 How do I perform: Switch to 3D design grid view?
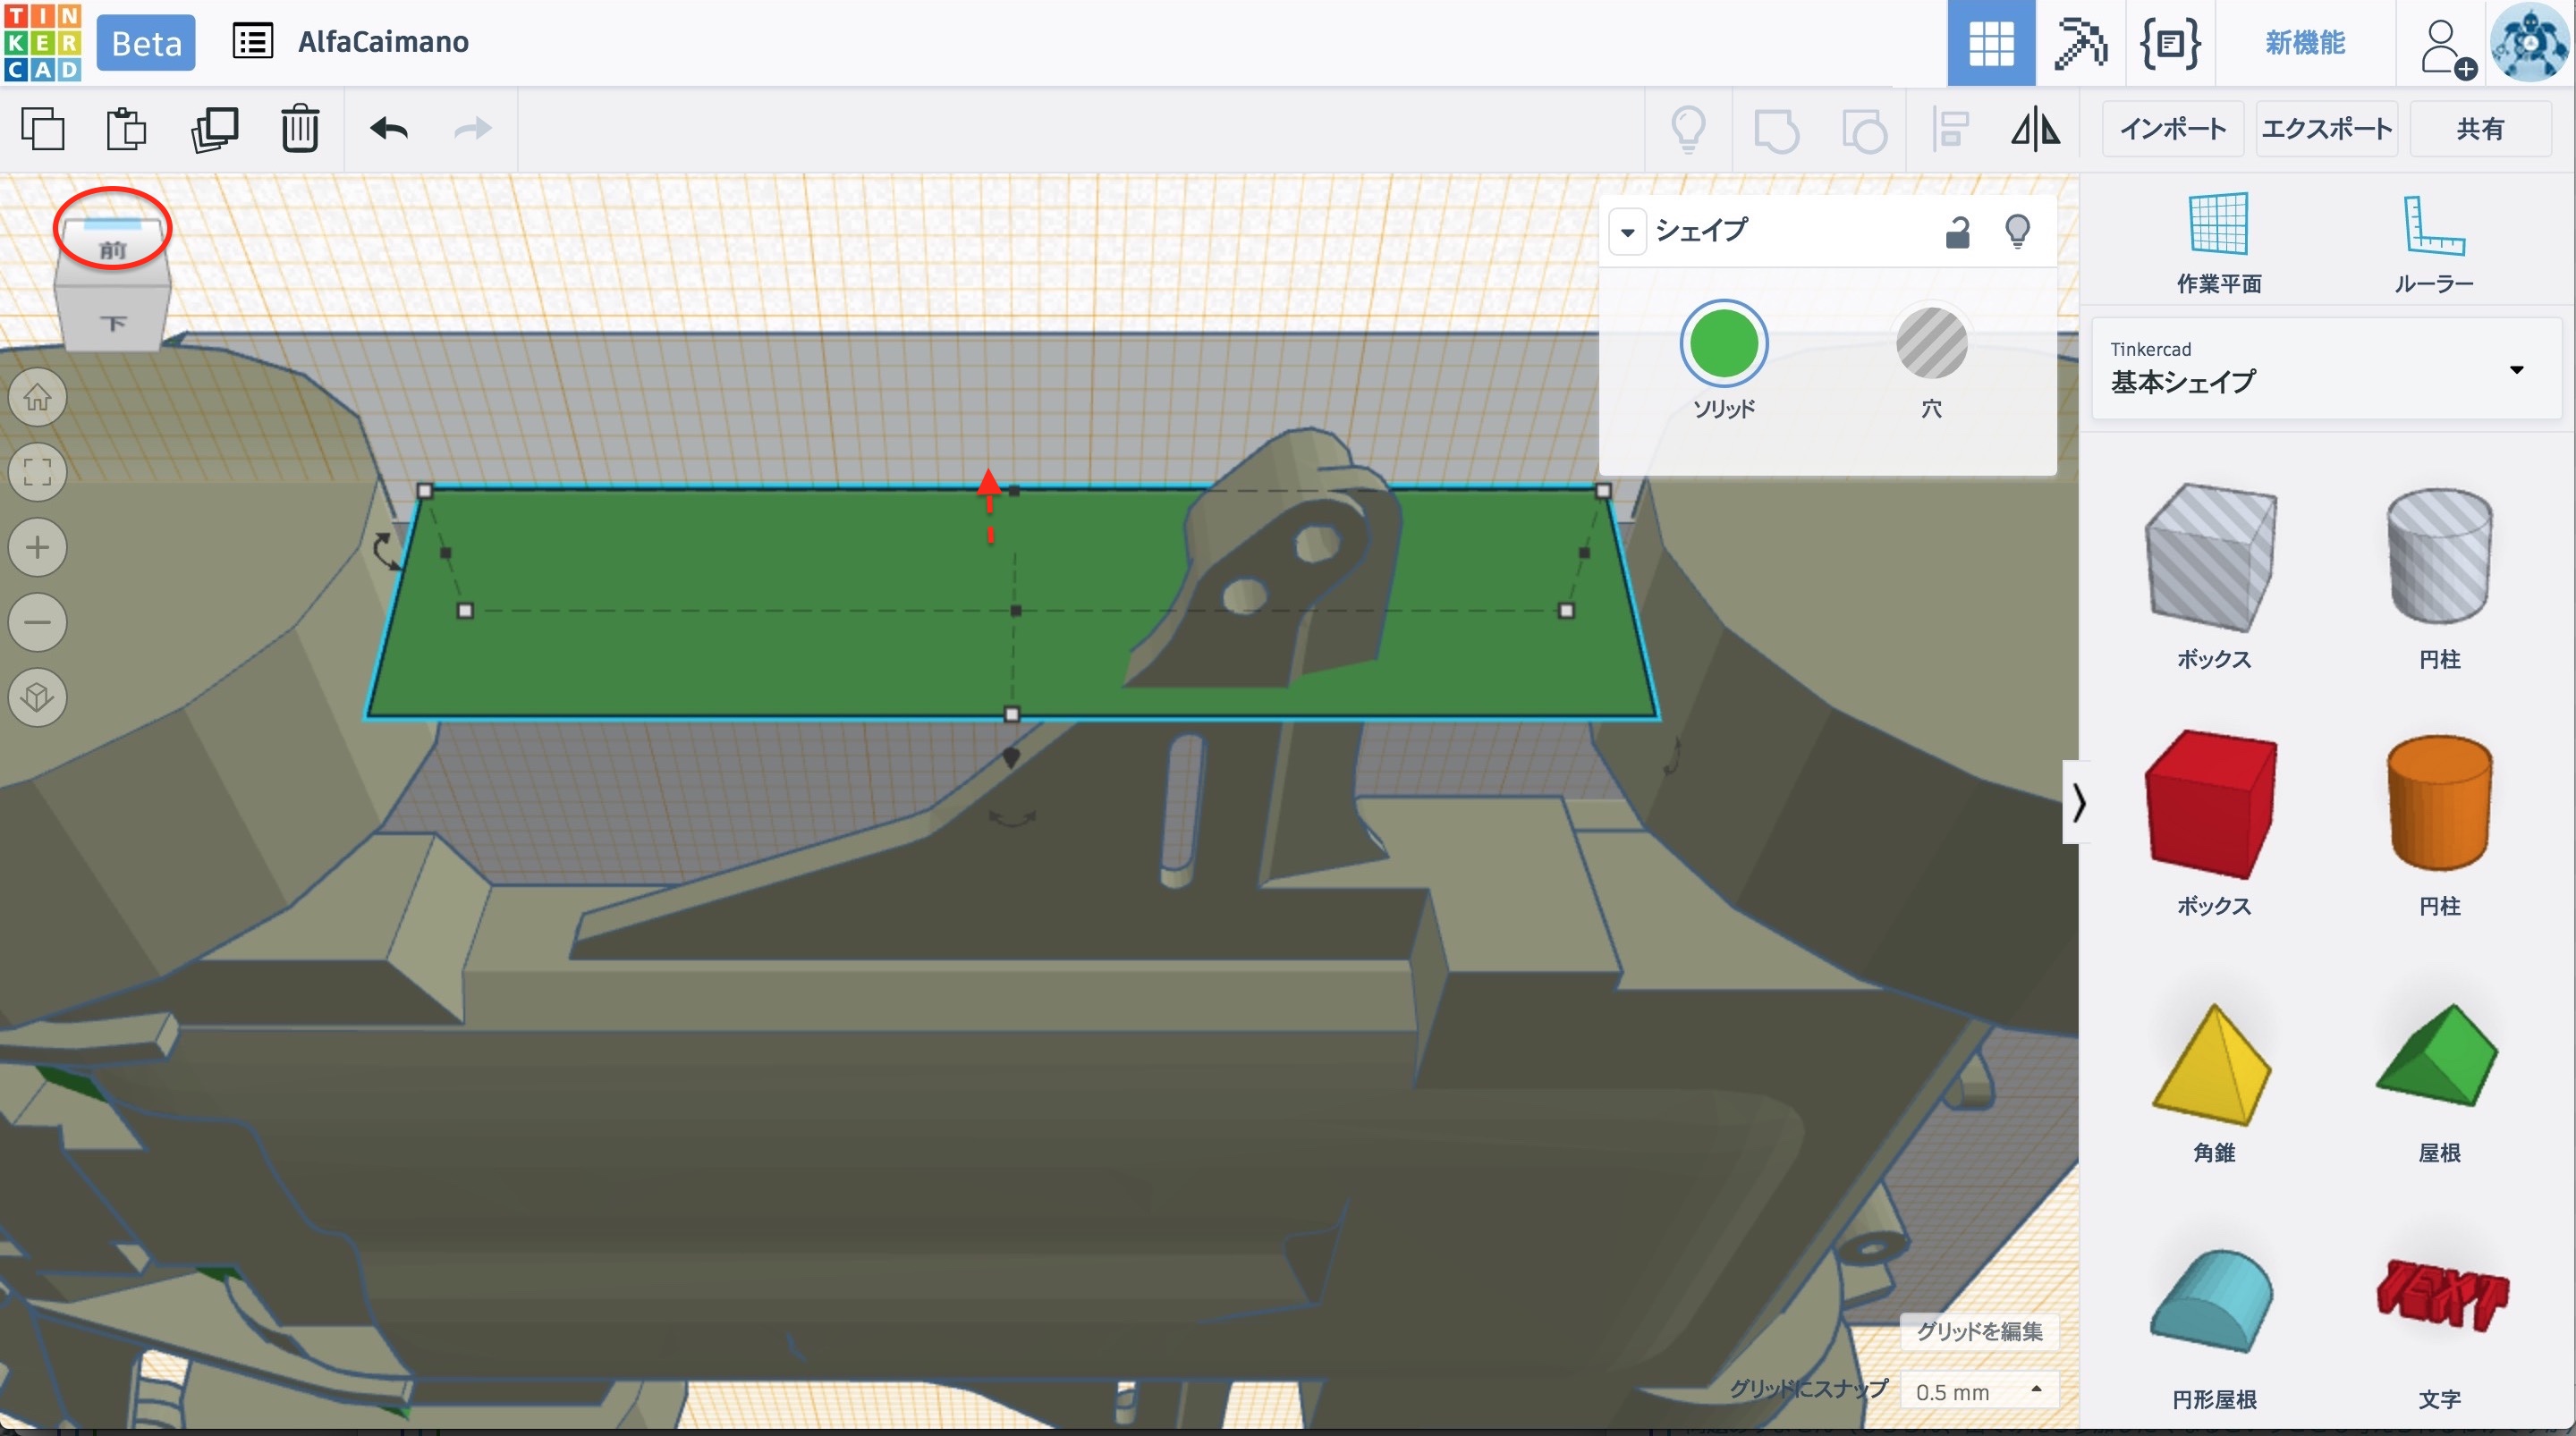(1990, 43)
